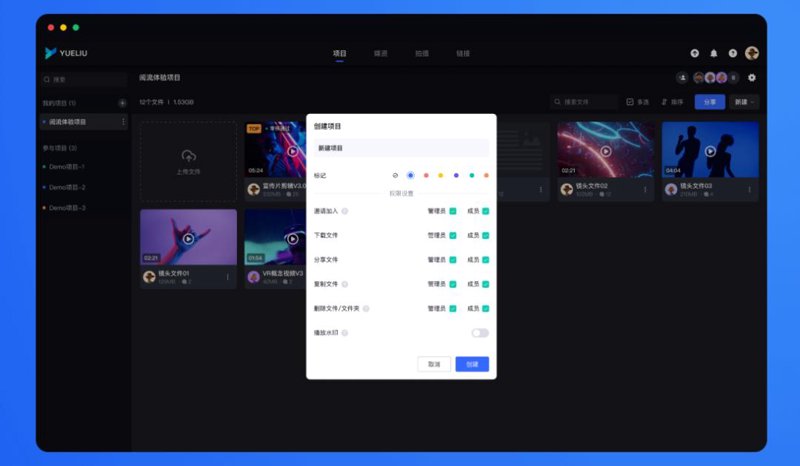Viewport: 800px width, 466px height.
Task: Click the sidebar search box
Action: click(84, 80)
